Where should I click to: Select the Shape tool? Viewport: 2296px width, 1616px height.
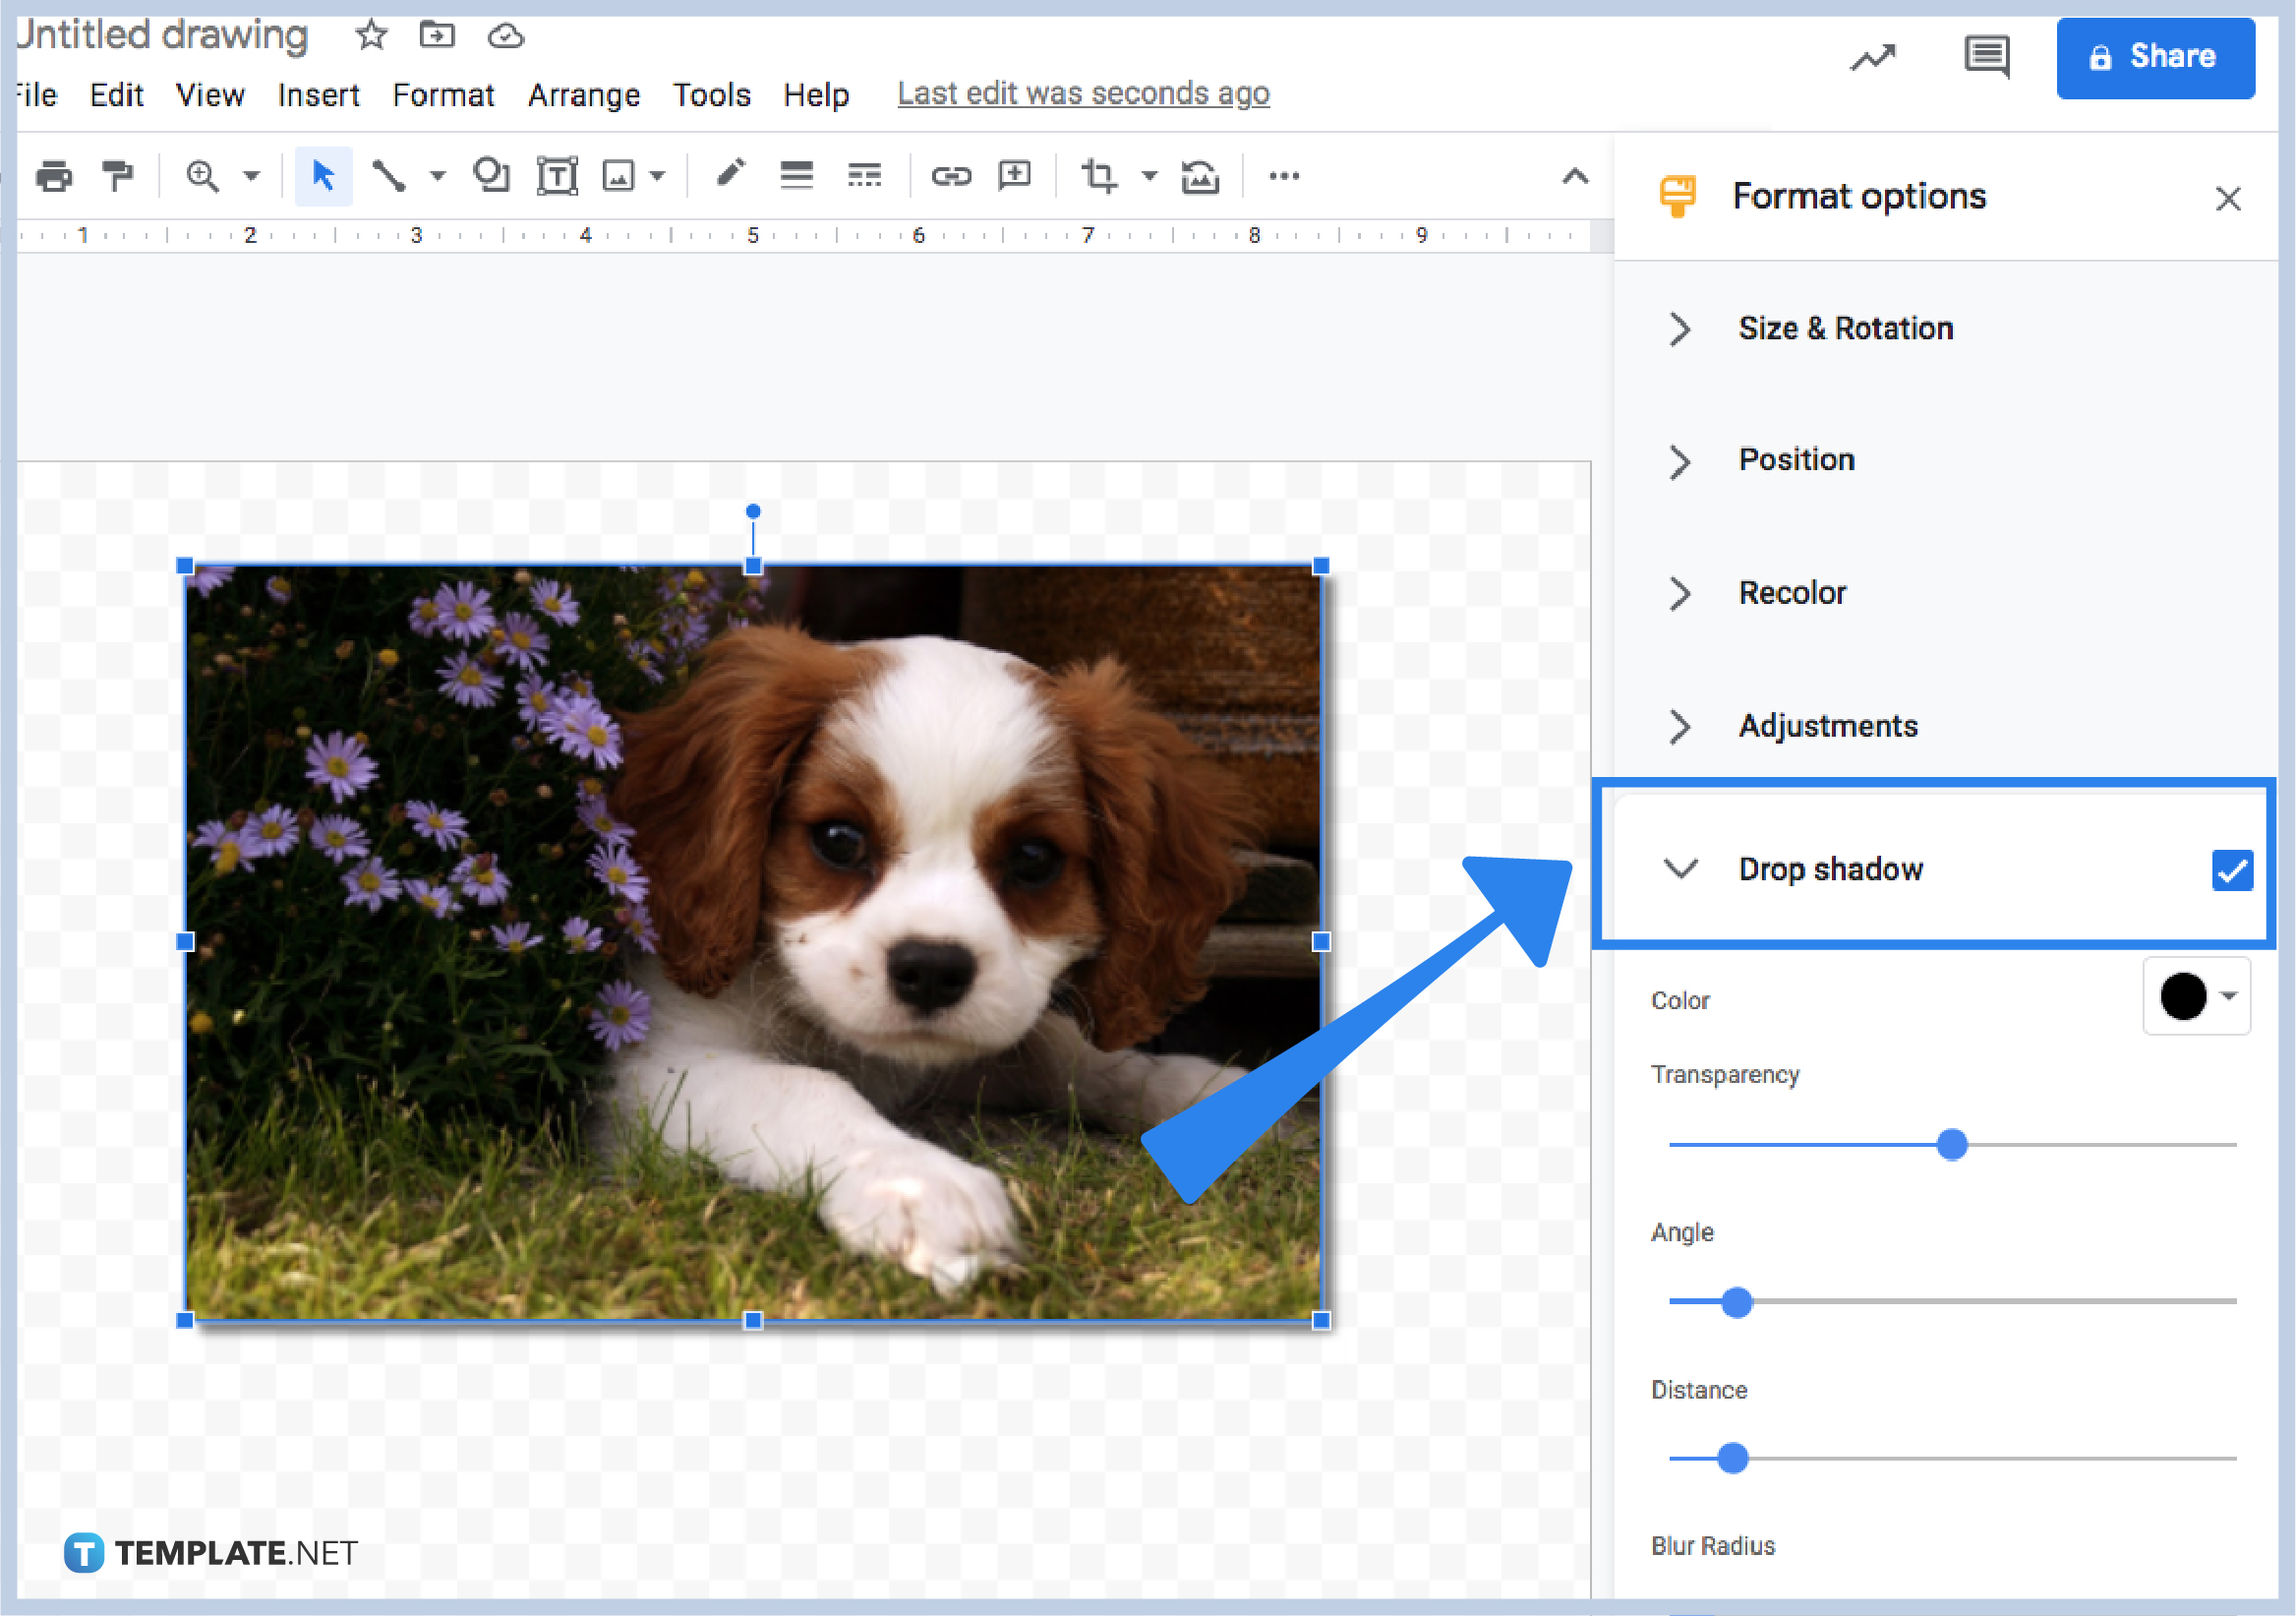click(x=491, y=175)
